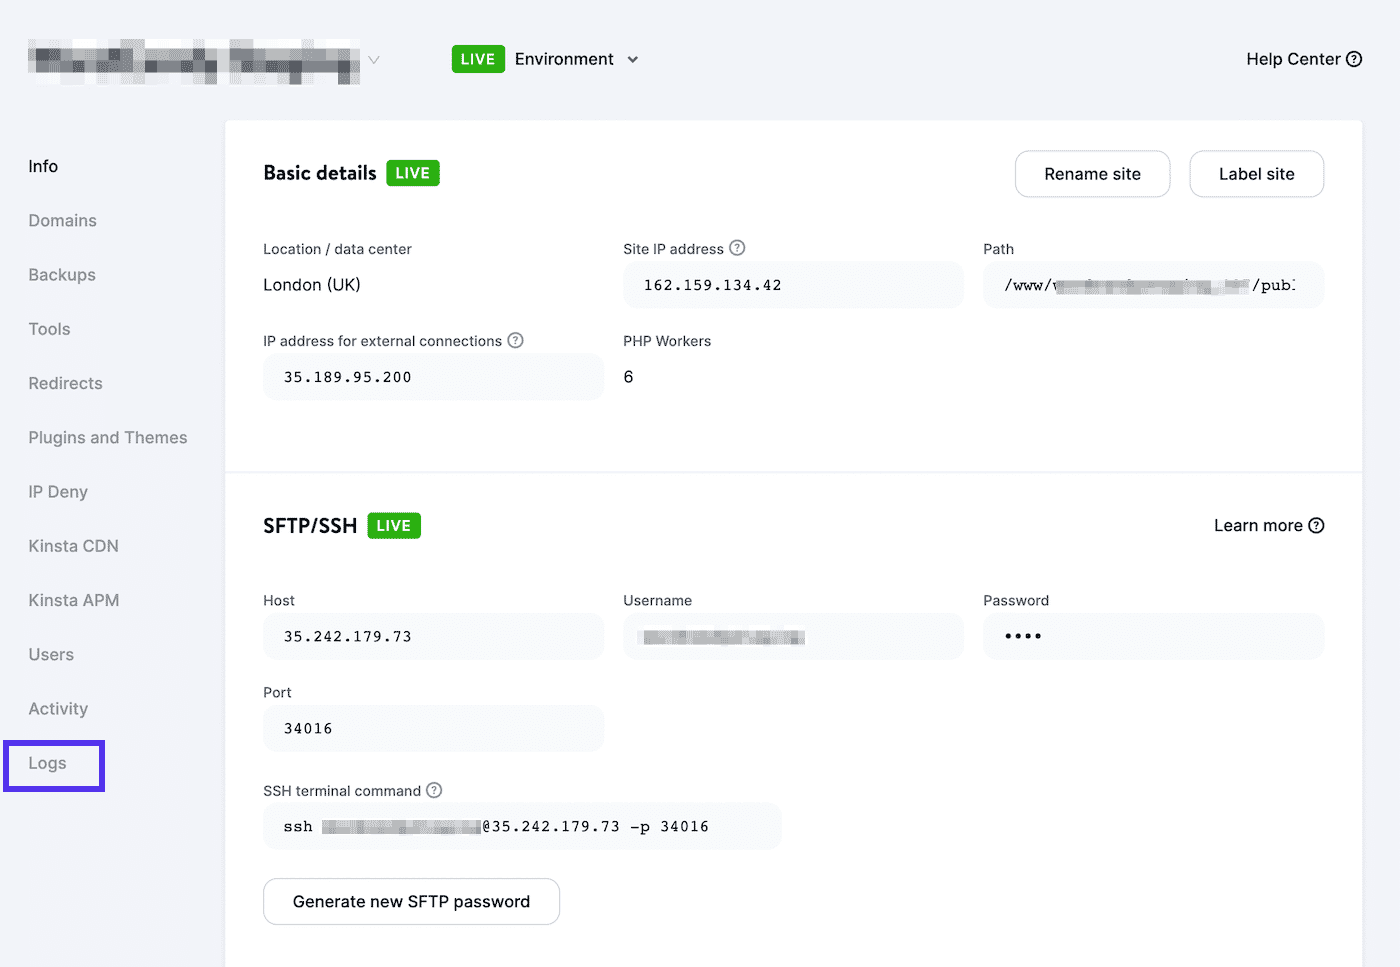Open the Environment dropdown
1400x967 pixels.
576,60
